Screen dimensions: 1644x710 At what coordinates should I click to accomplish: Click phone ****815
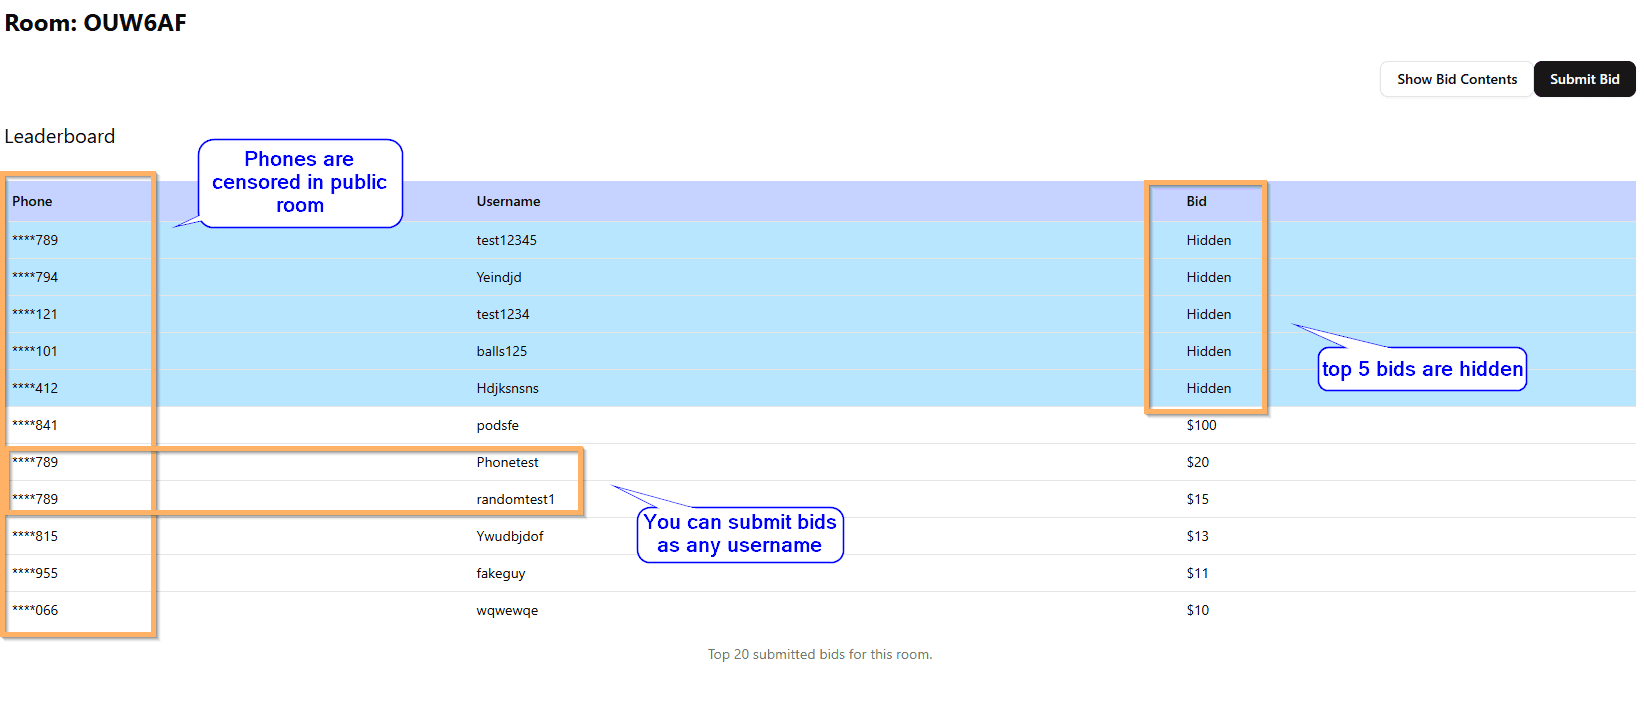pyautogui.click(x=35, y=536)
